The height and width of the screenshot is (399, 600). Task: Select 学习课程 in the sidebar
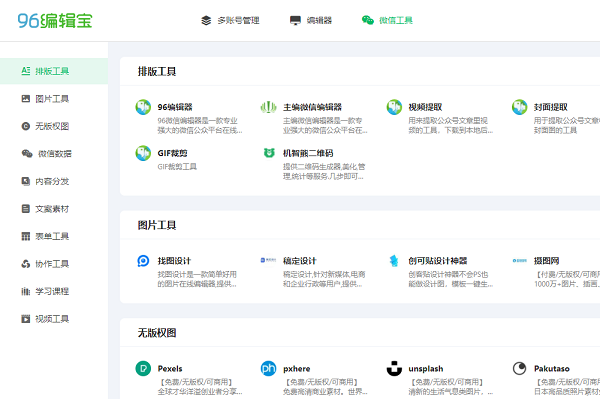(54, 292)
